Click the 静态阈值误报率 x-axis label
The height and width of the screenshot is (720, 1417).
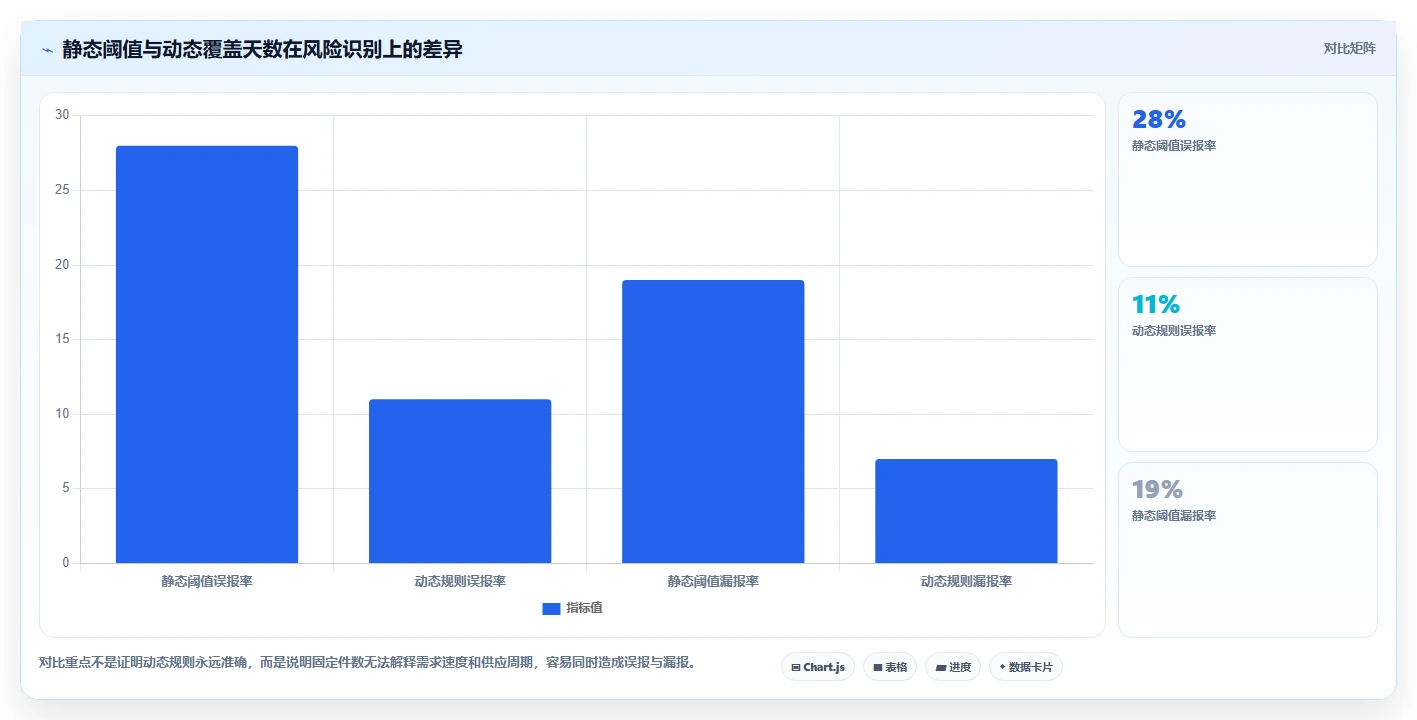[207, 581]
